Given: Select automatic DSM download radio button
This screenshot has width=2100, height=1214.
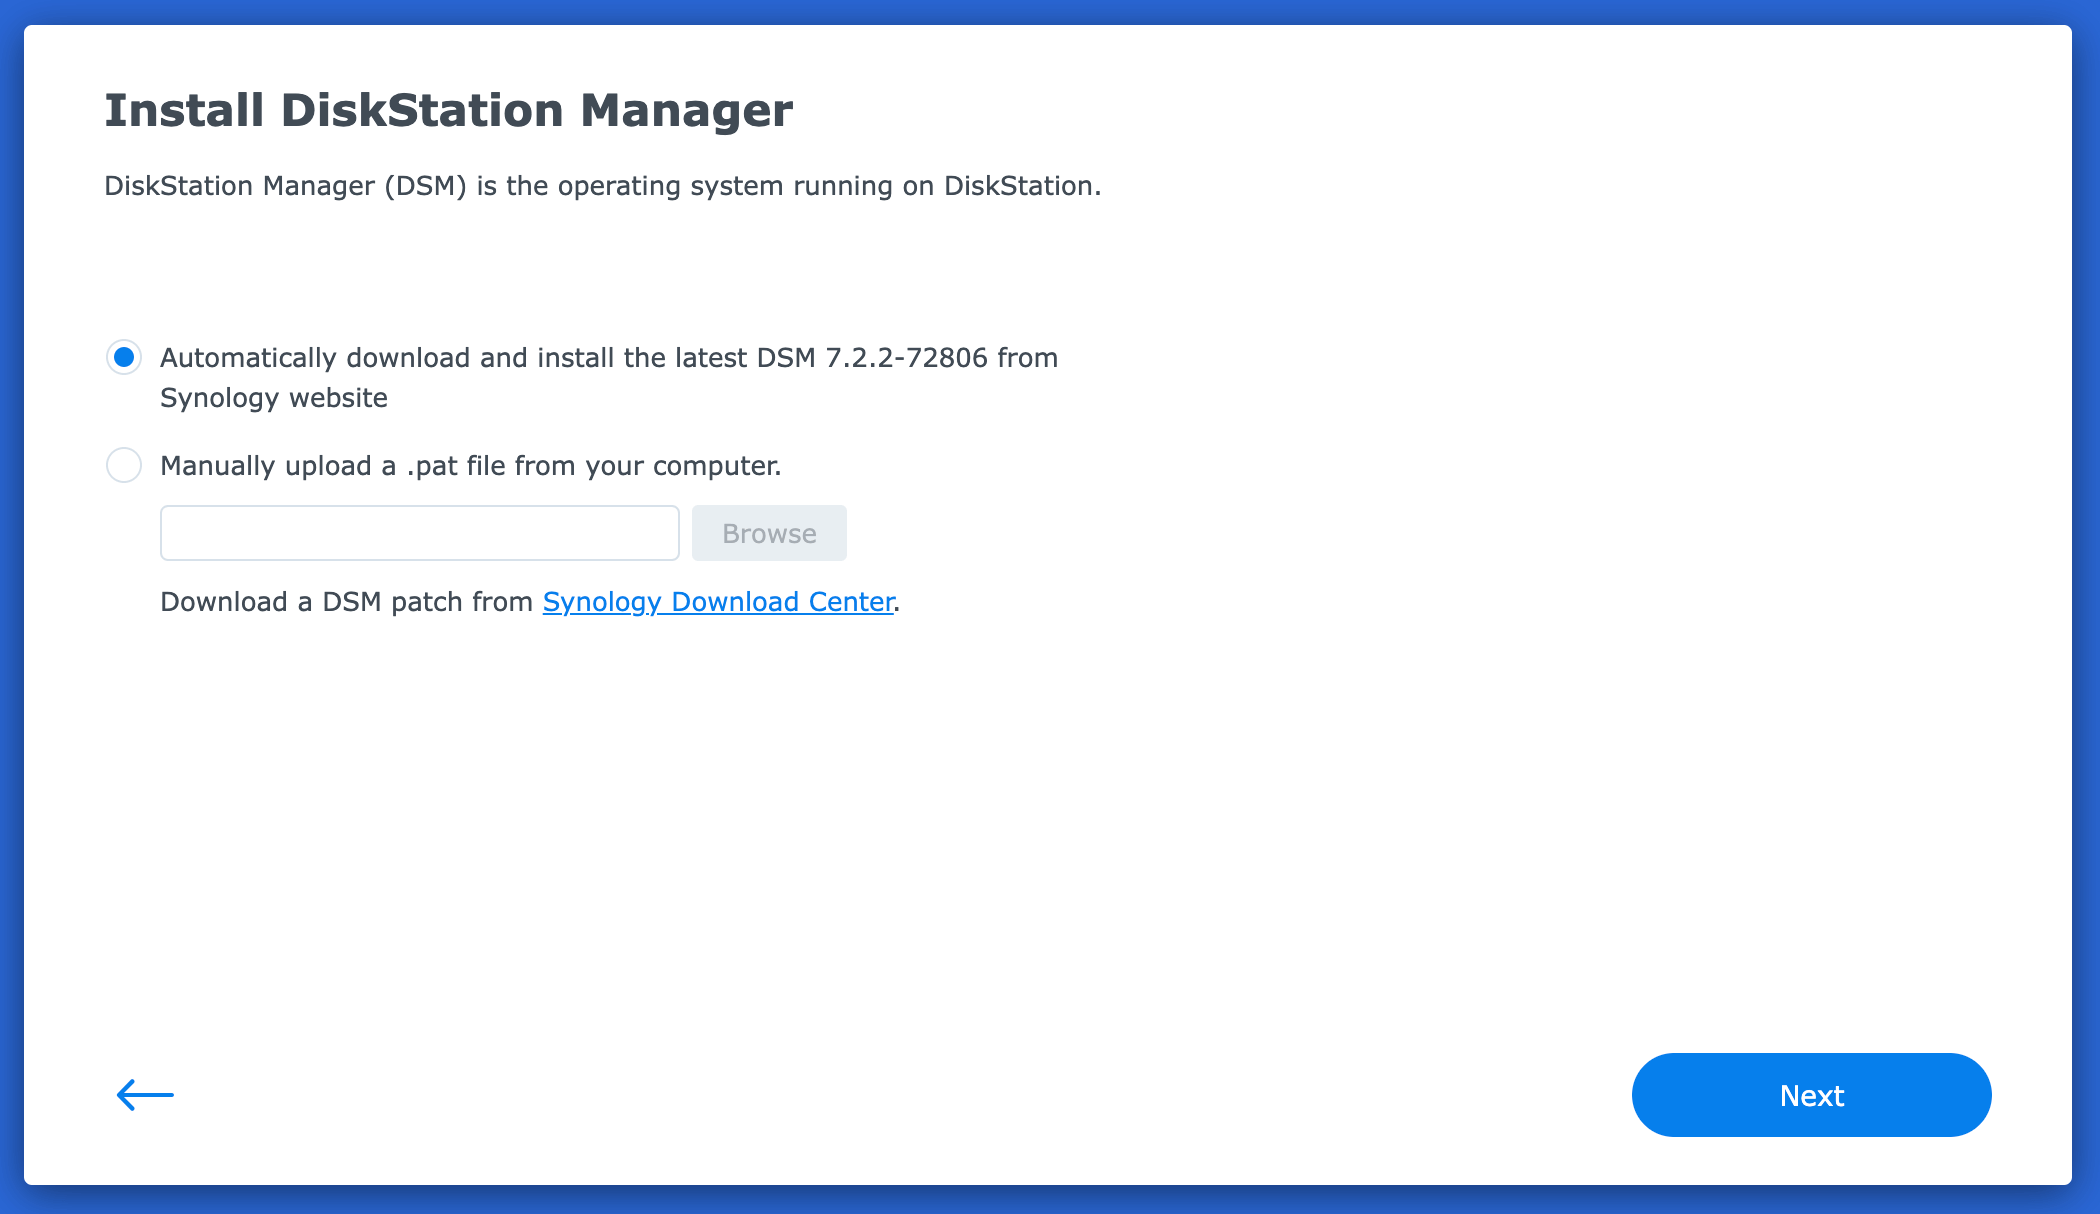Looking at the screenshot, I should coord(124,357).
